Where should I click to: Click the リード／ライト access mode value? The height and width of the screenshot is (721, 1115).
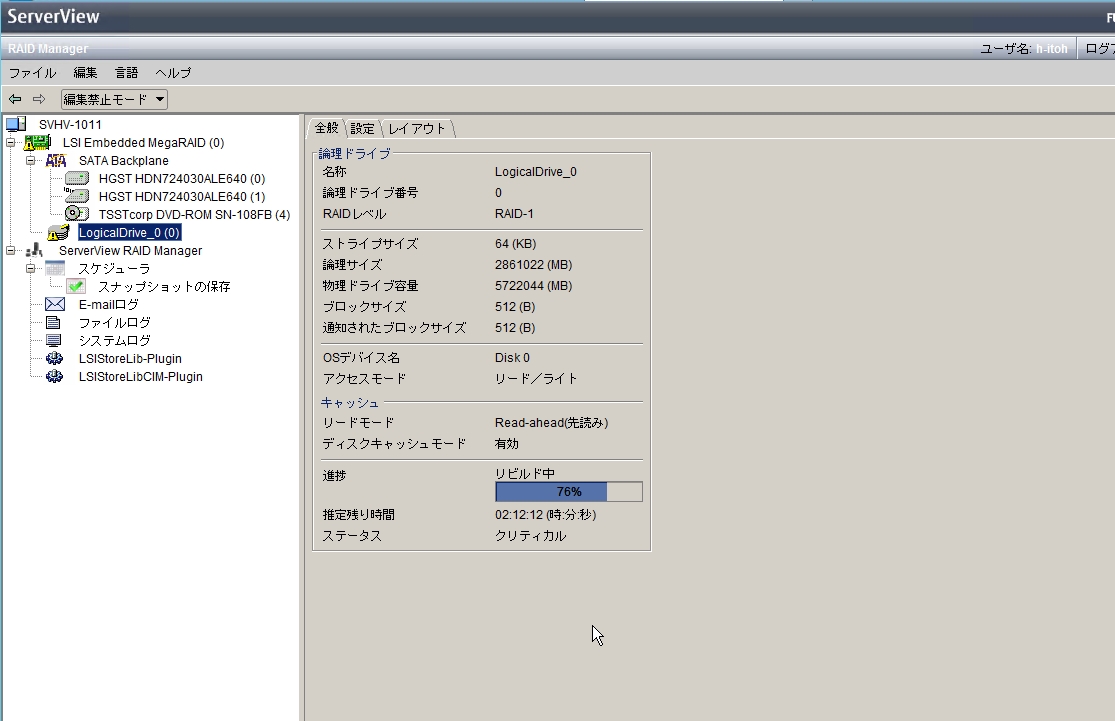click(x=535, y=378)
